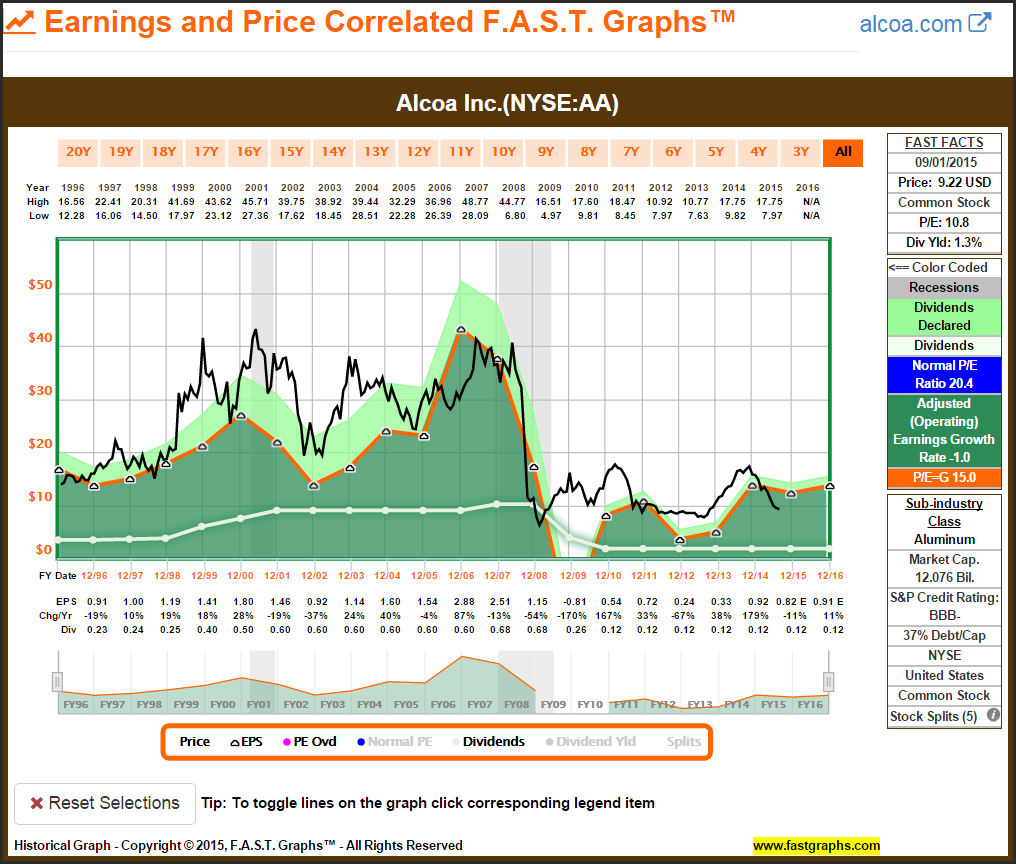The width and height of the screenshot is (1016, 864).
Task: Click the EPS triangle marker at 12/00
Action: point(240,416)
